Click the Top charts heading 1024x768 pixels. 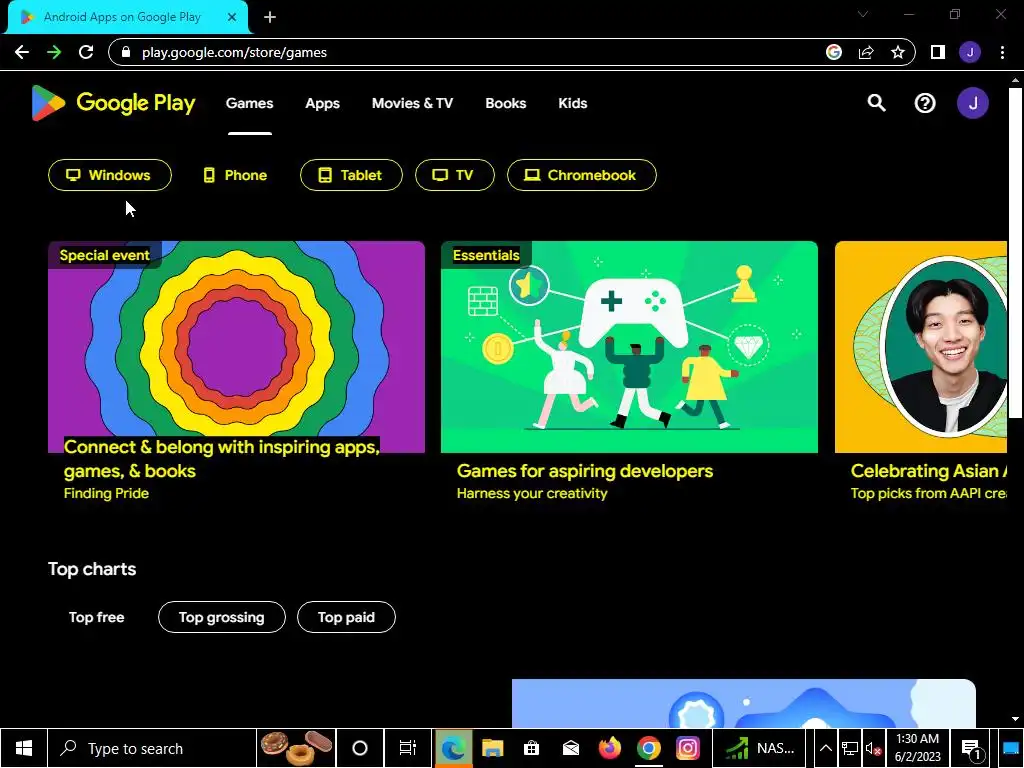coord(92,569)
